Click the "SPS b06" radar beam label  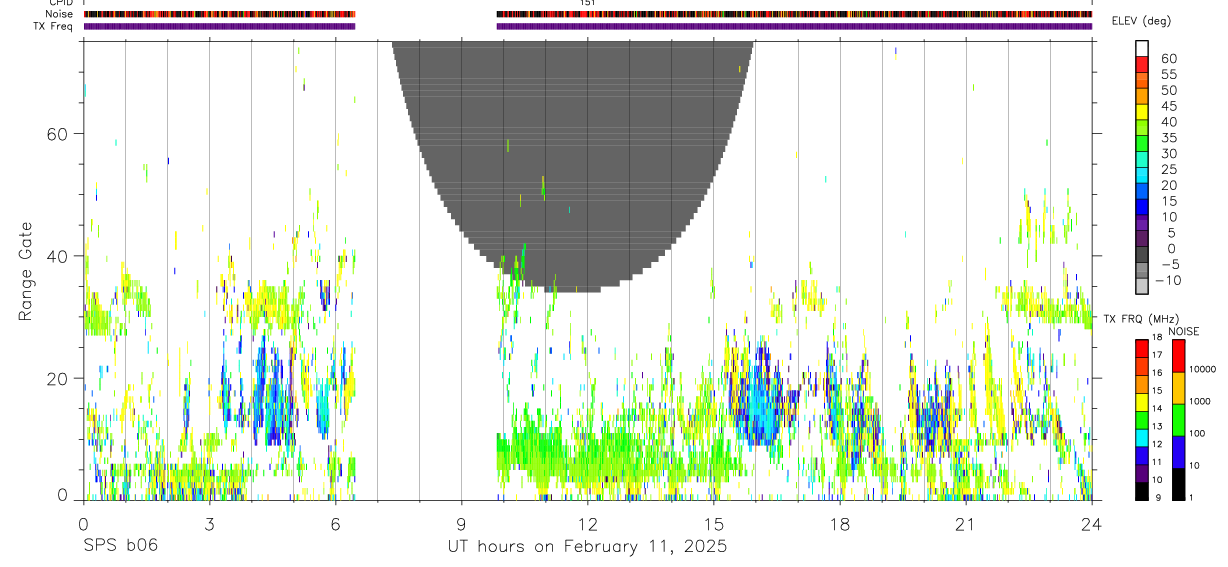coord(120,546)
